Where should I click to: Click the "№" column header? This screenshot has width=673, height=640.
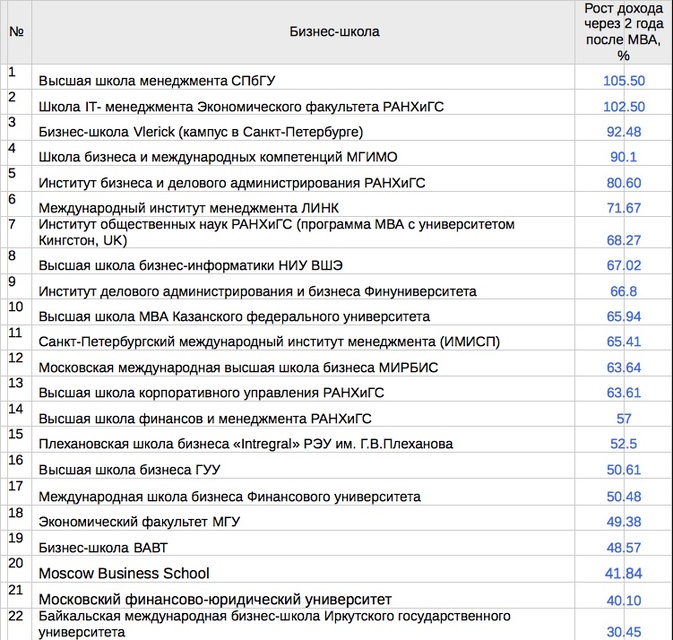[16, 31]
